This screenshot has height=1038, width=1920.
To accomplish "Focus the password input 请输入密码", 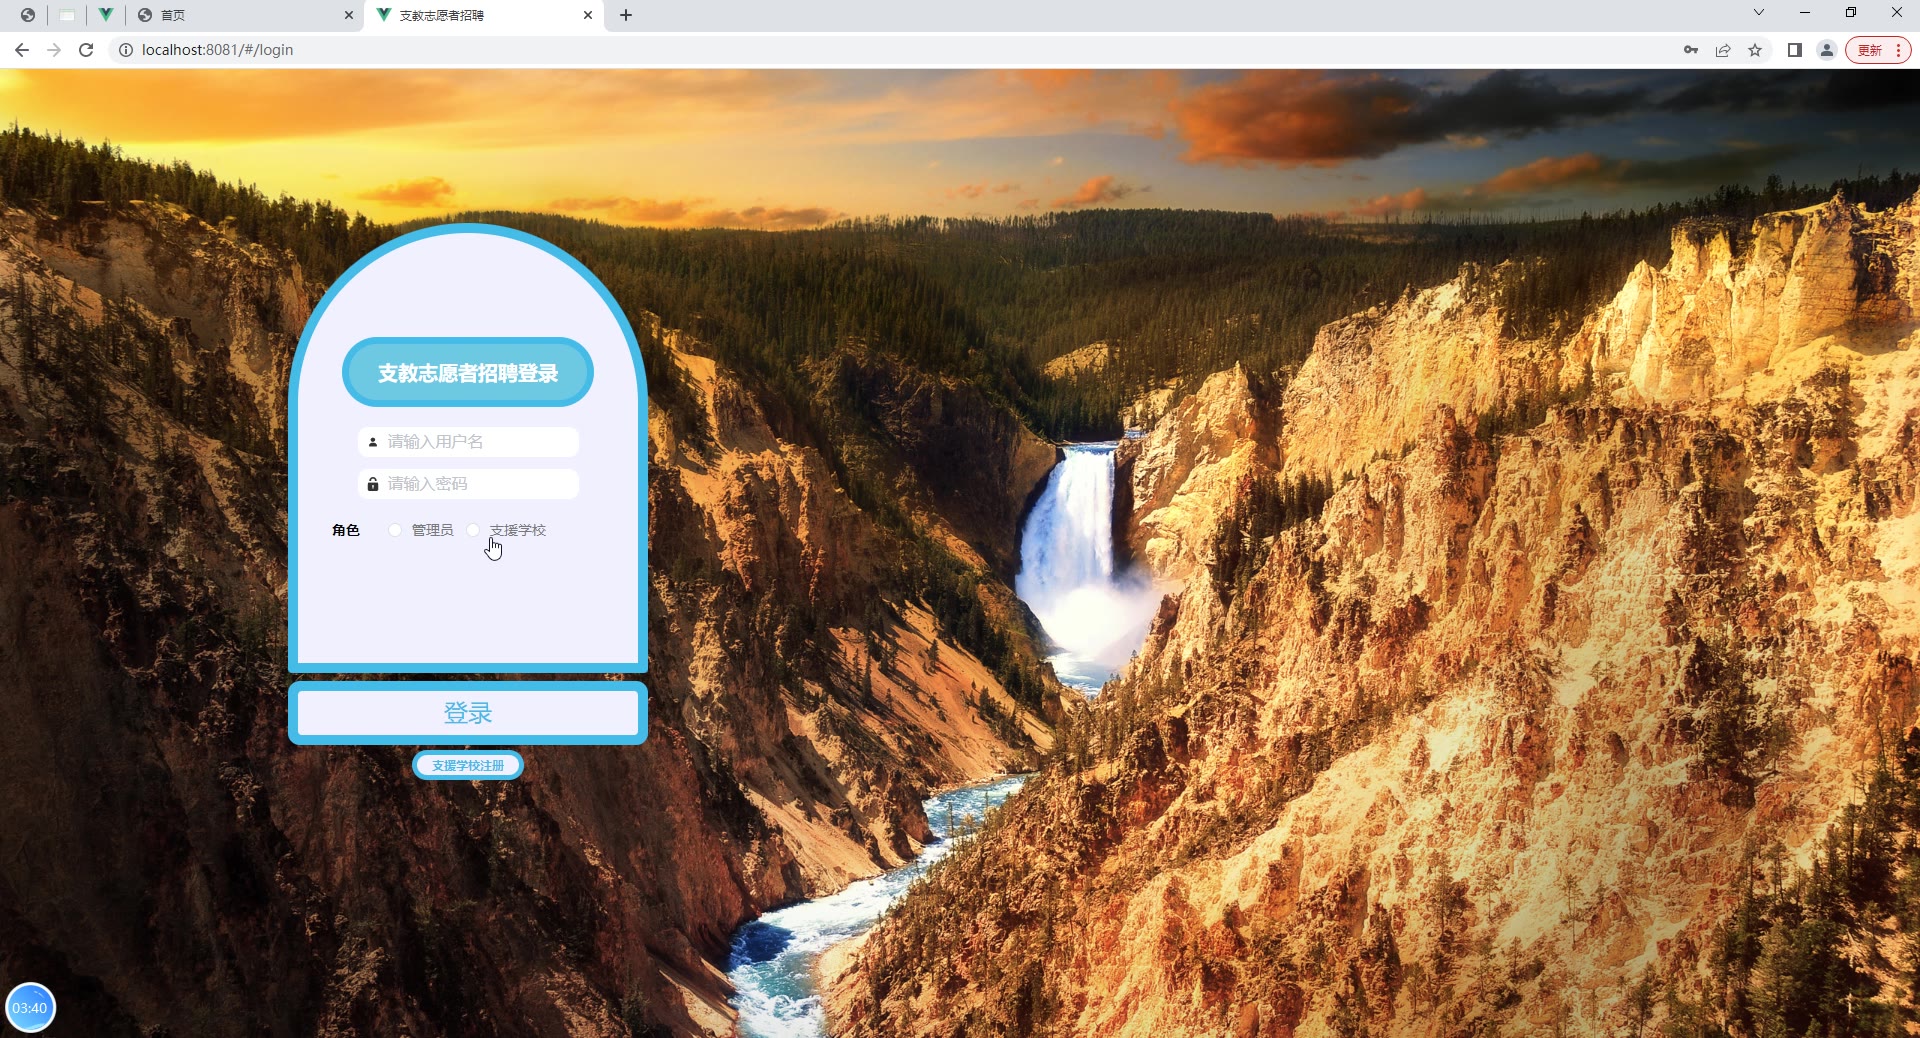I will (468, 484).
